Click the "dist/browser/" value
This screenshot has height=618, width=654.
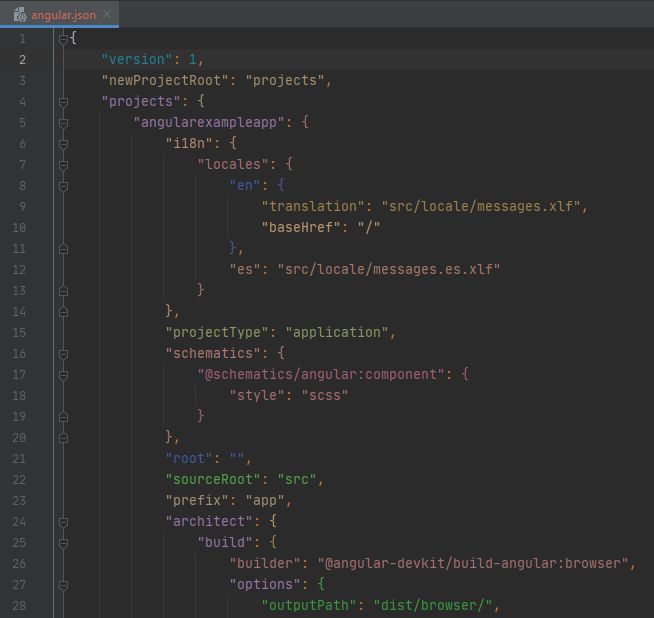tap(433, 605)
